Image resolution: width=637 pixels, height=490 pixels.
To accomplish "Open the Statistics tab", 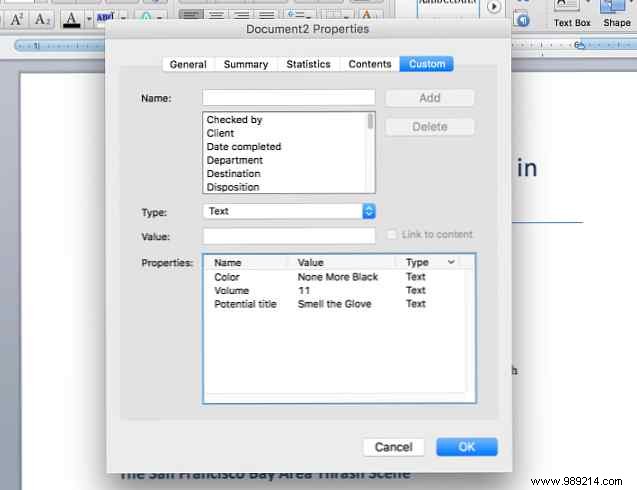I will click(x=308, y=64).
